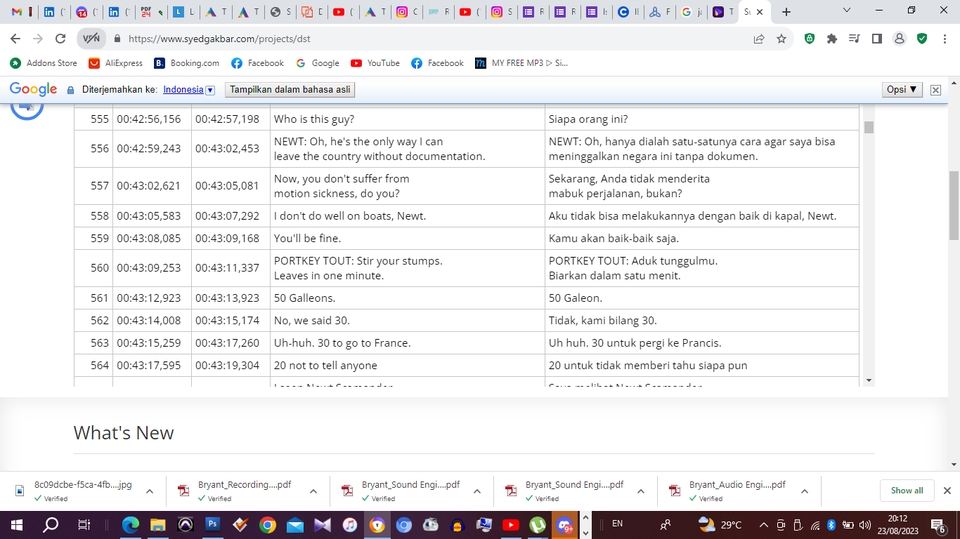Open the search tabs chevron
The image size is (960, 539).
[847, 10]
